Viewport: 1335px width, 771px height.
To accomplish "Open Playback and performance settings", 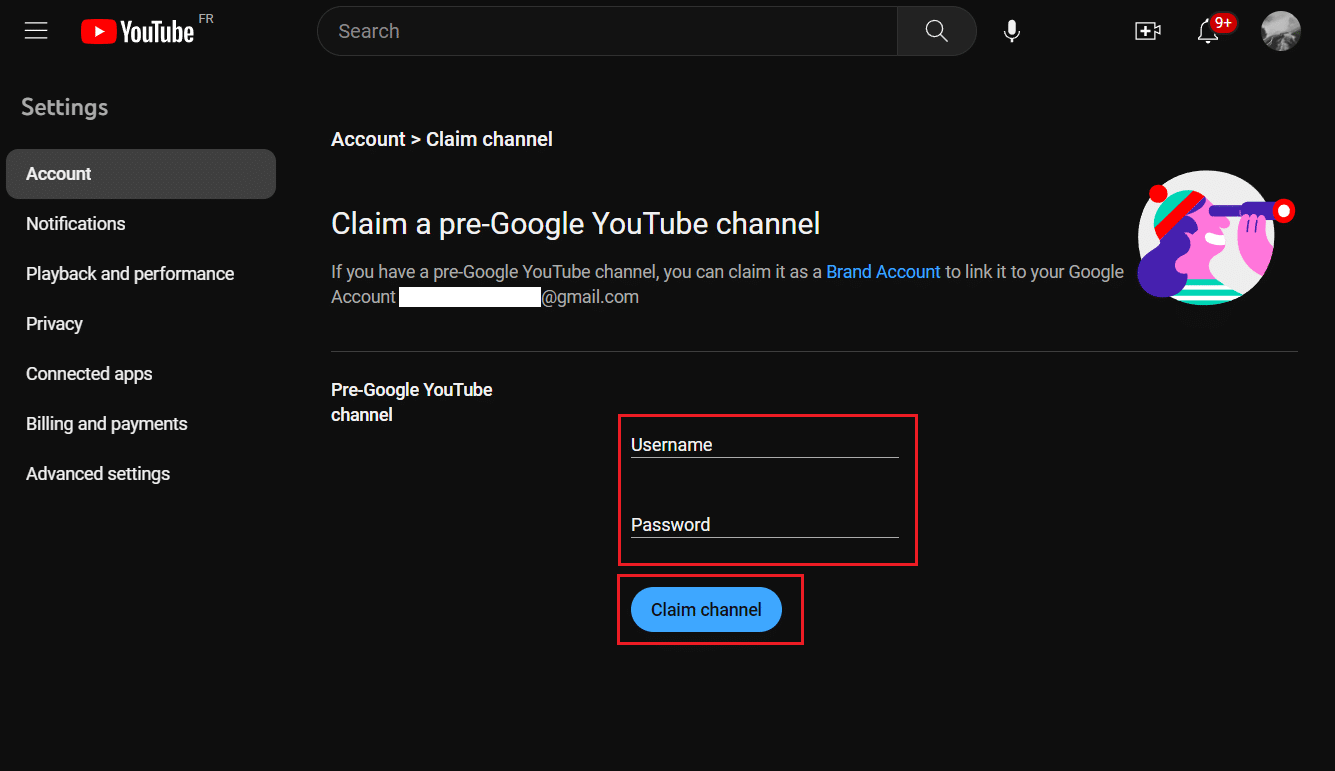I will pyautogui.click(x=141, y=274).
